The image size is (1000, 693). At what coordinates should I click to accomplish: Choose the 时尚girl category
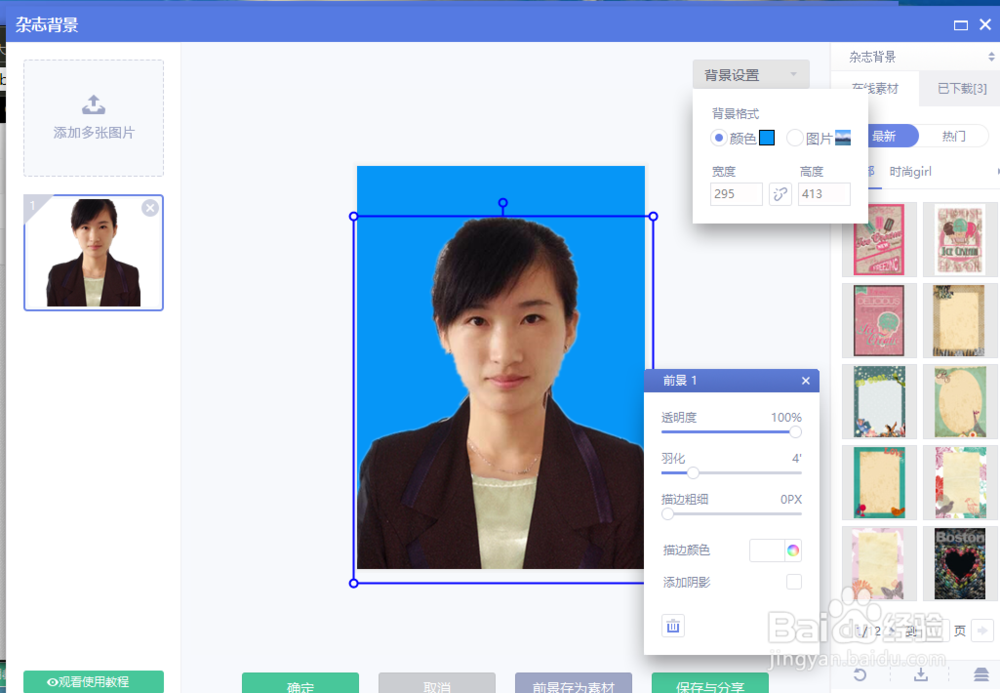point(910,171)
